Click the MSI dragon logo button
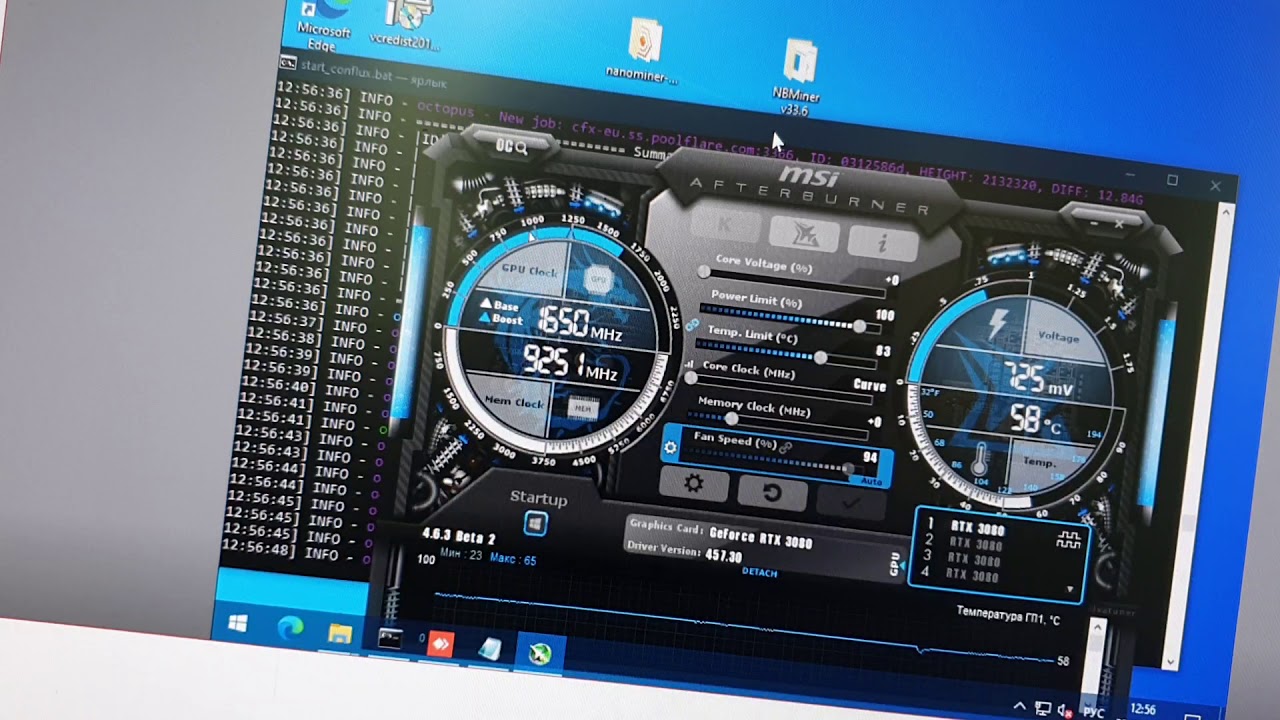1280x720 pixels. pos(804,234)
